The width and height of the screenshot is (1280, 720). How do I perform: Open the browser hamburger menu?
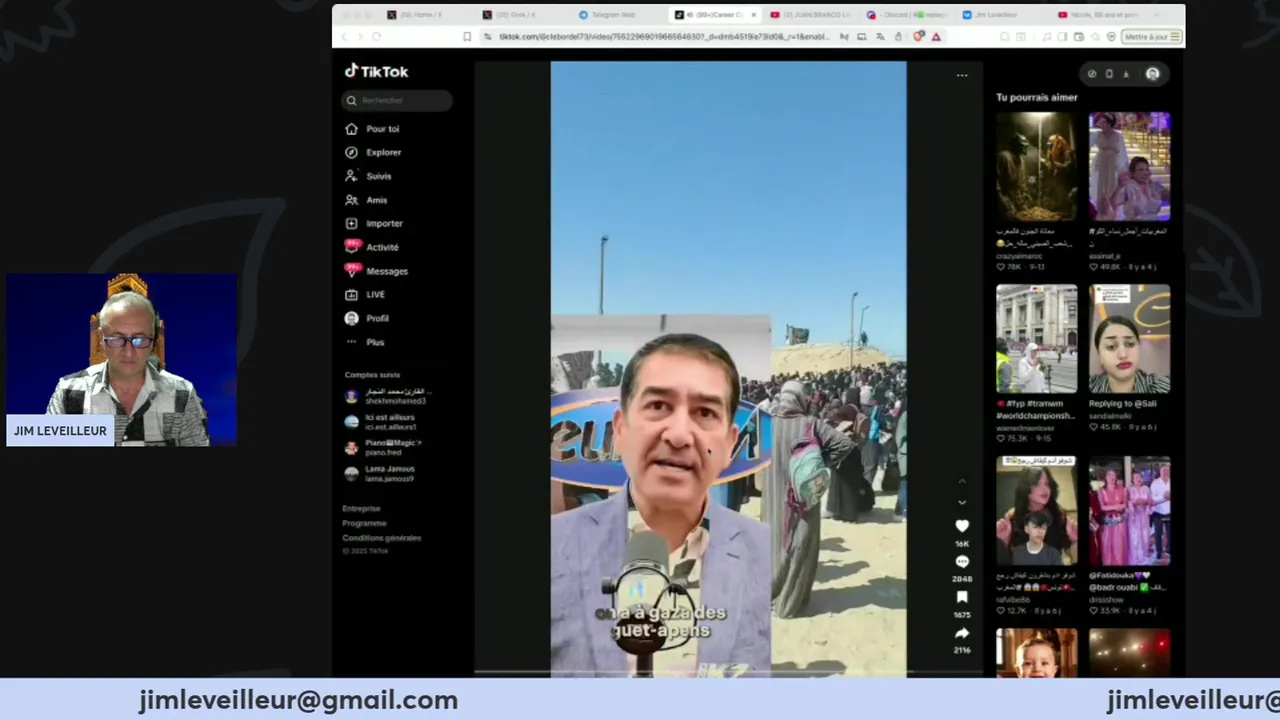(1176, 37)
